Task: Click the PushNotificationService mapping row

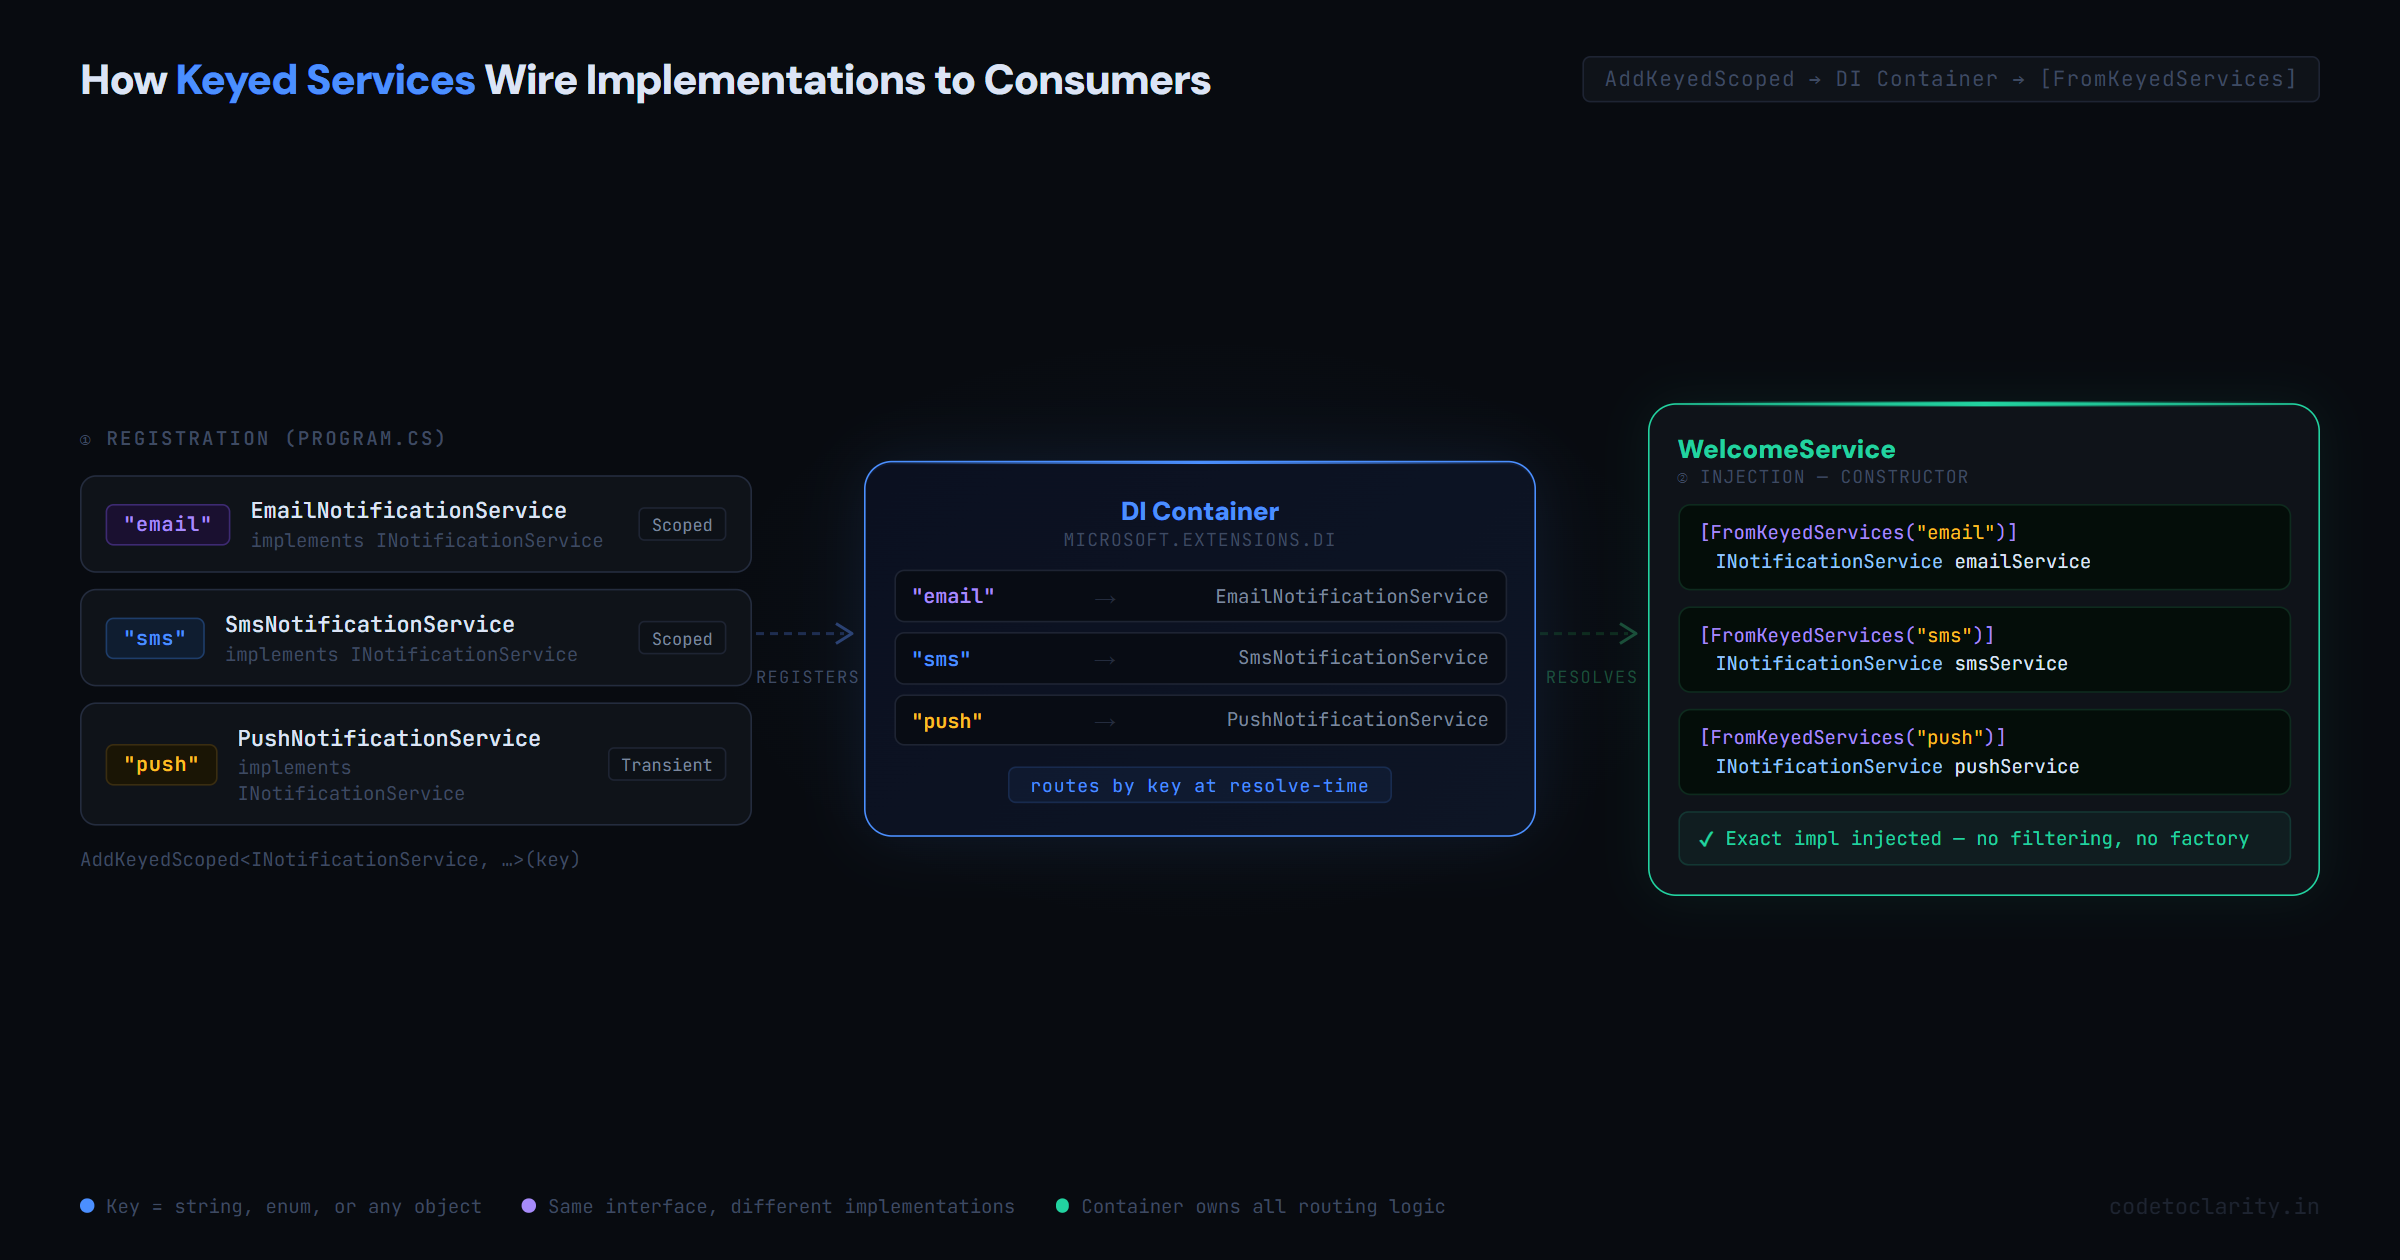Action: pyautogui.click(x=1199, y=719)
